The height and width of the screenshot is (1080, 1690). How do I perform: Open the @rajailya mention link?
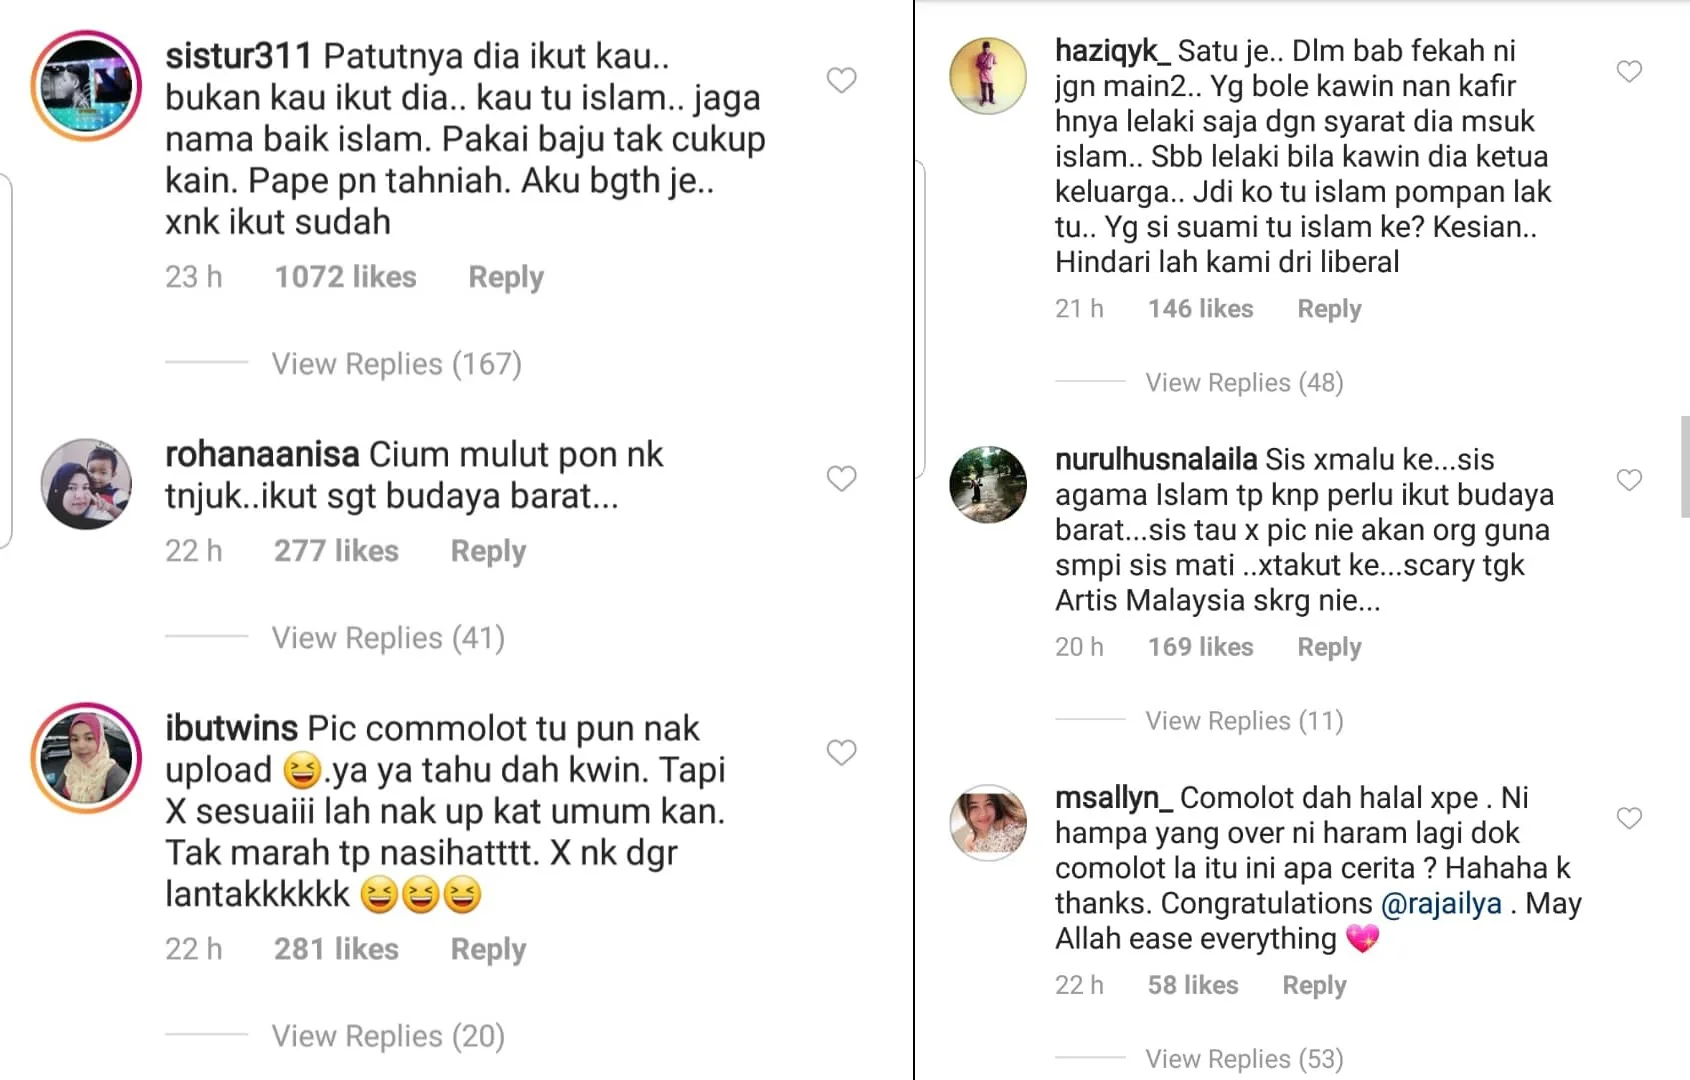pyautogui.click(x=1441, y=904)
